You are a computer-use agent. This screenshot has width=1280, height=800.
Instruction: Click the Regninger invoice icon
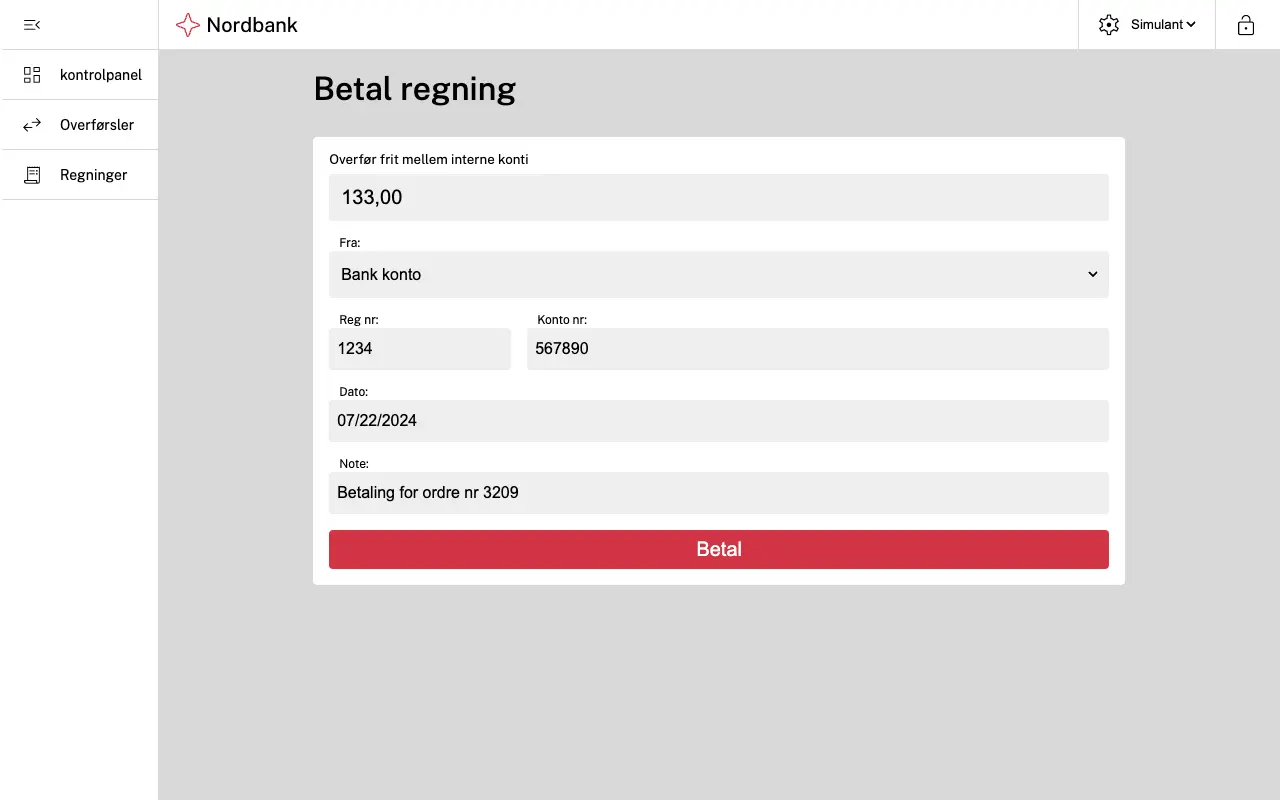(31, 174)
